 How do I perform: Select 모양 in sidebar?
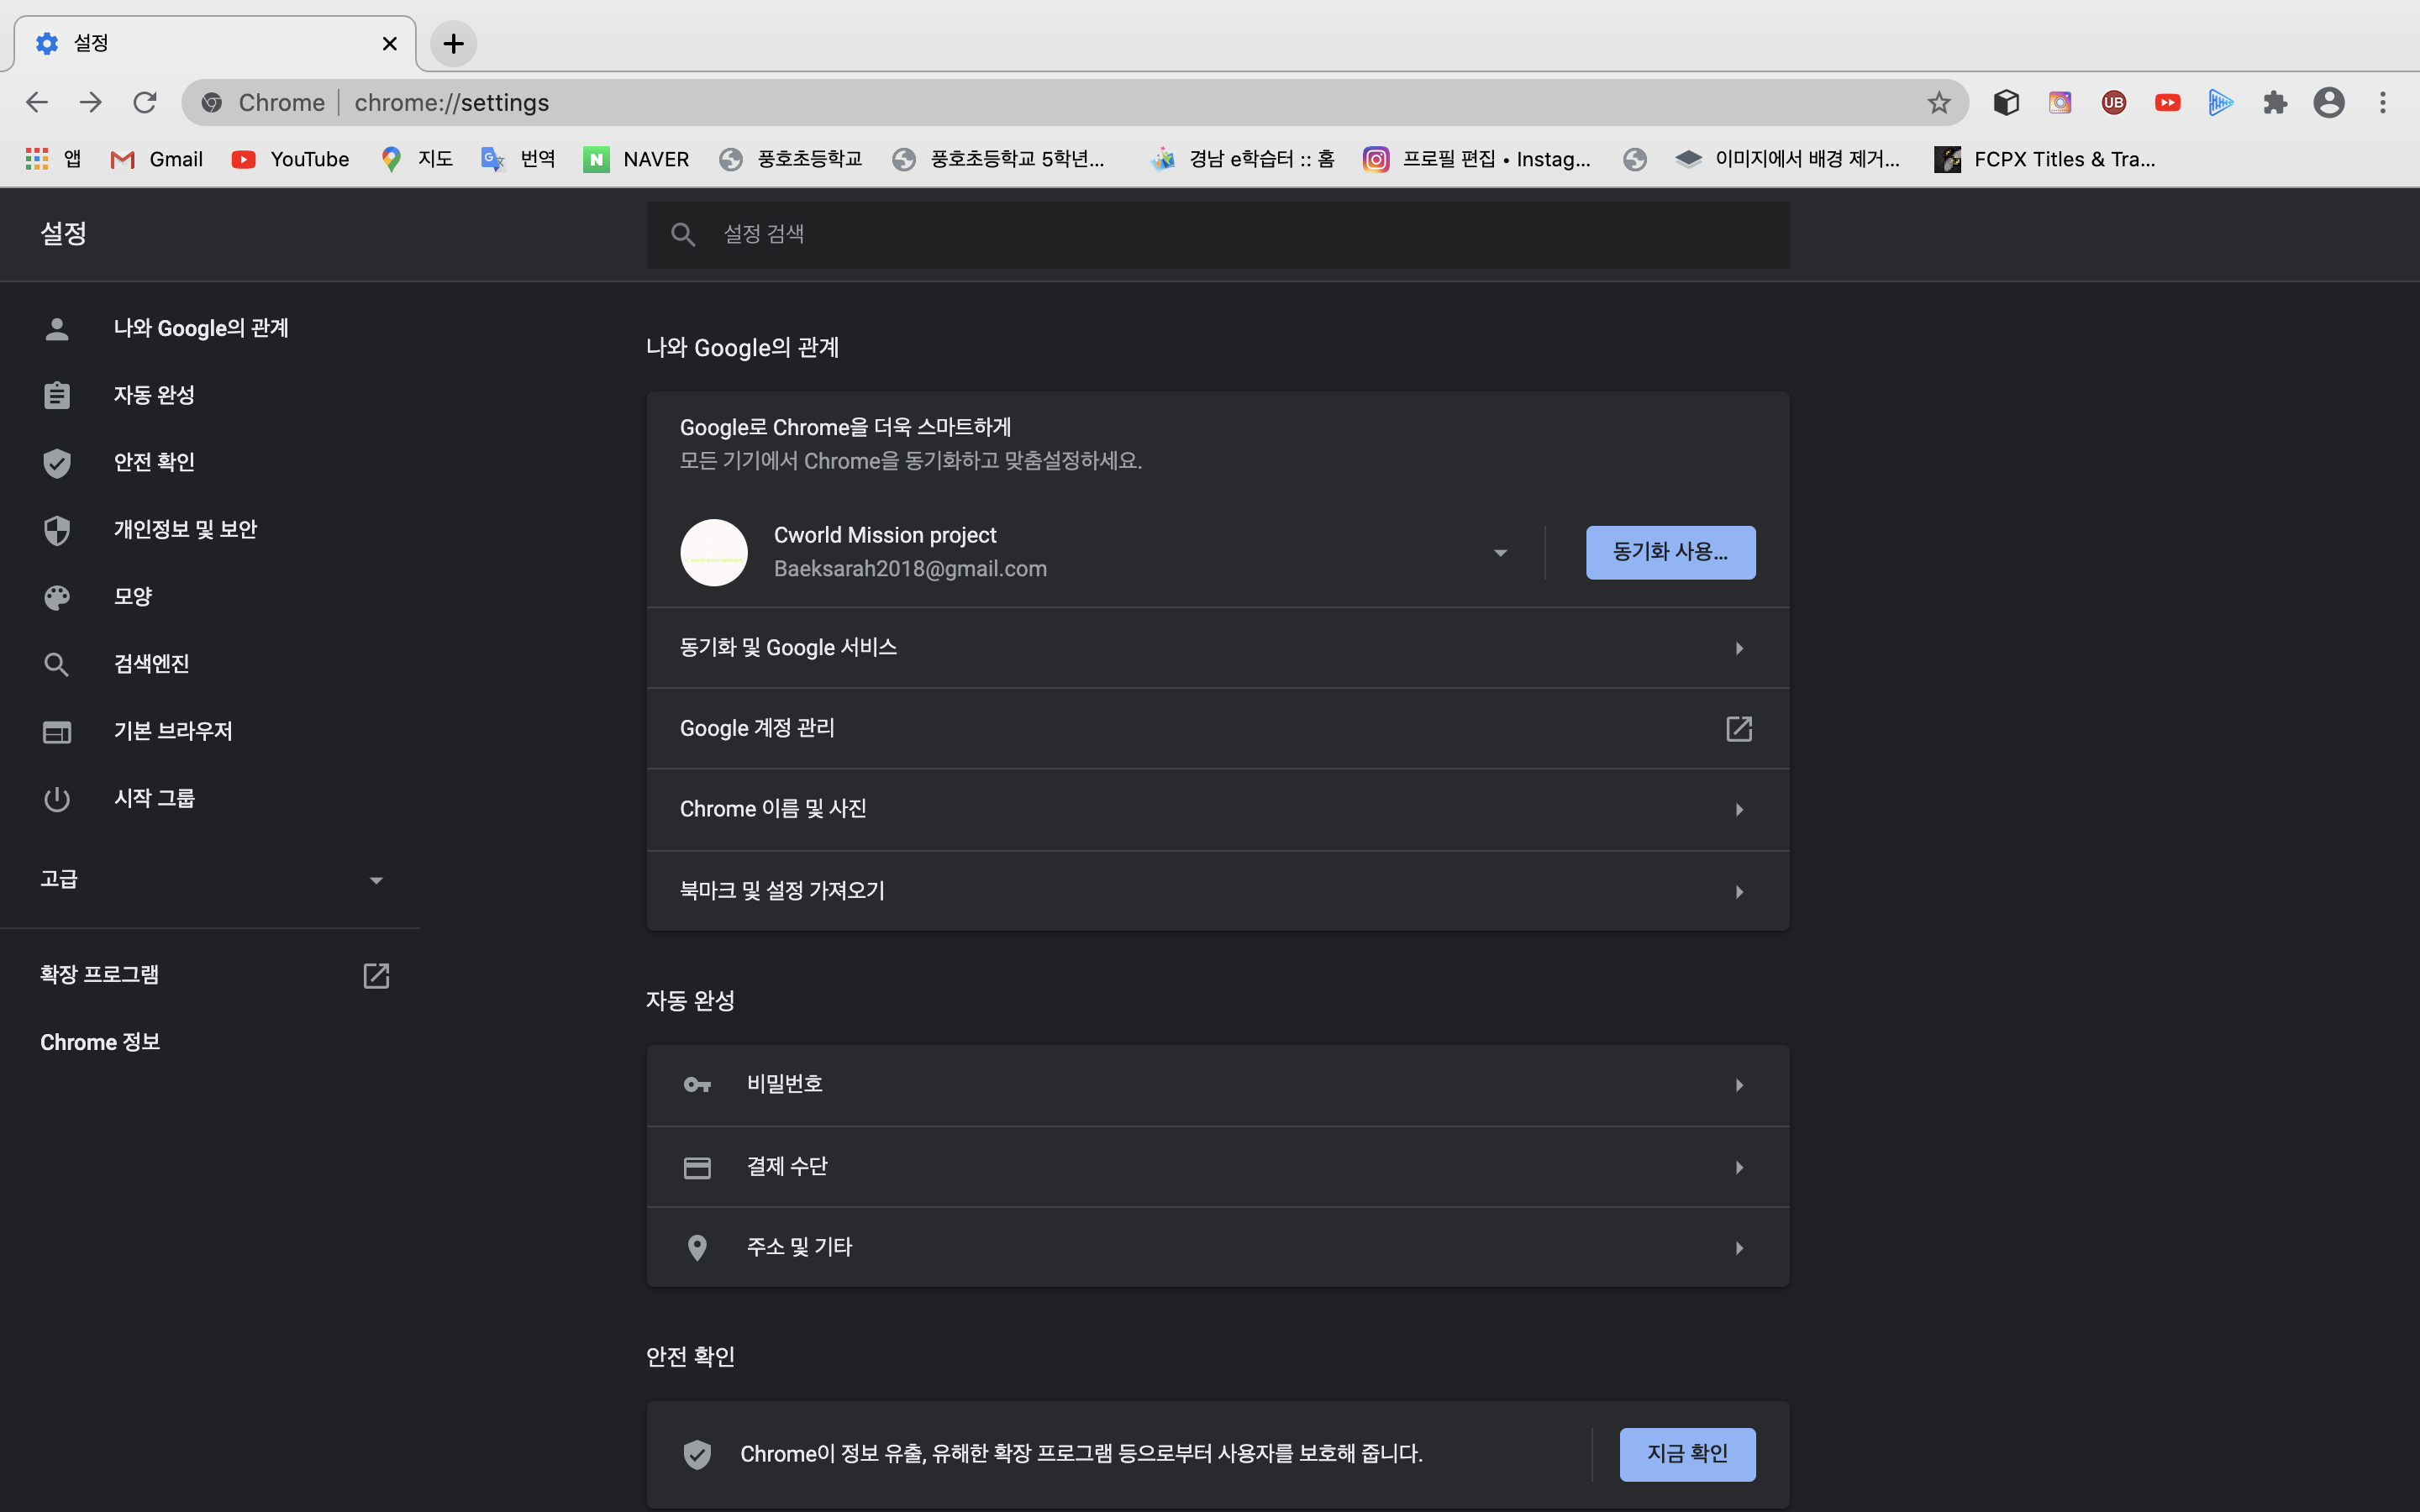(x=133, y=597)
